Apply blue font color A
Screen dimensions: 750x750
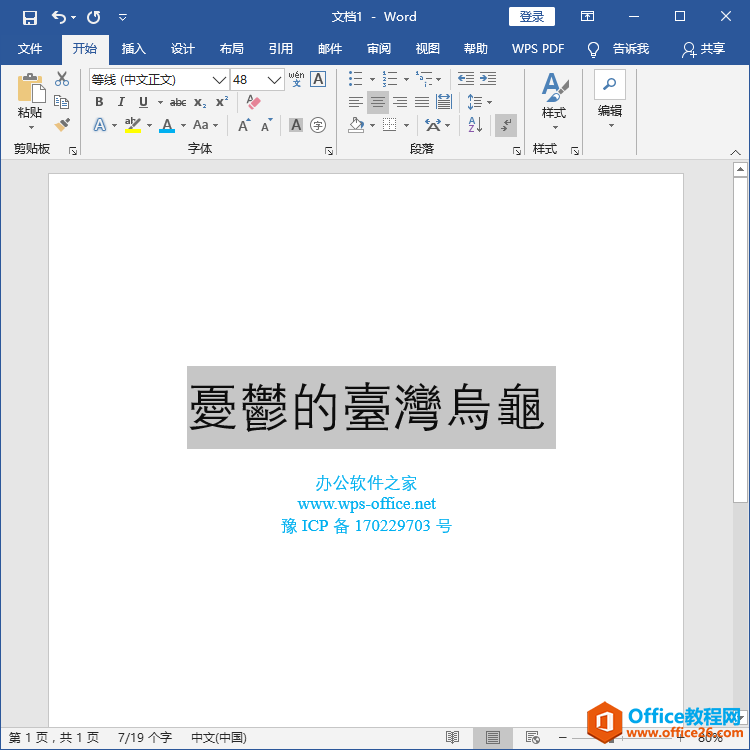[x=167, y=125]
